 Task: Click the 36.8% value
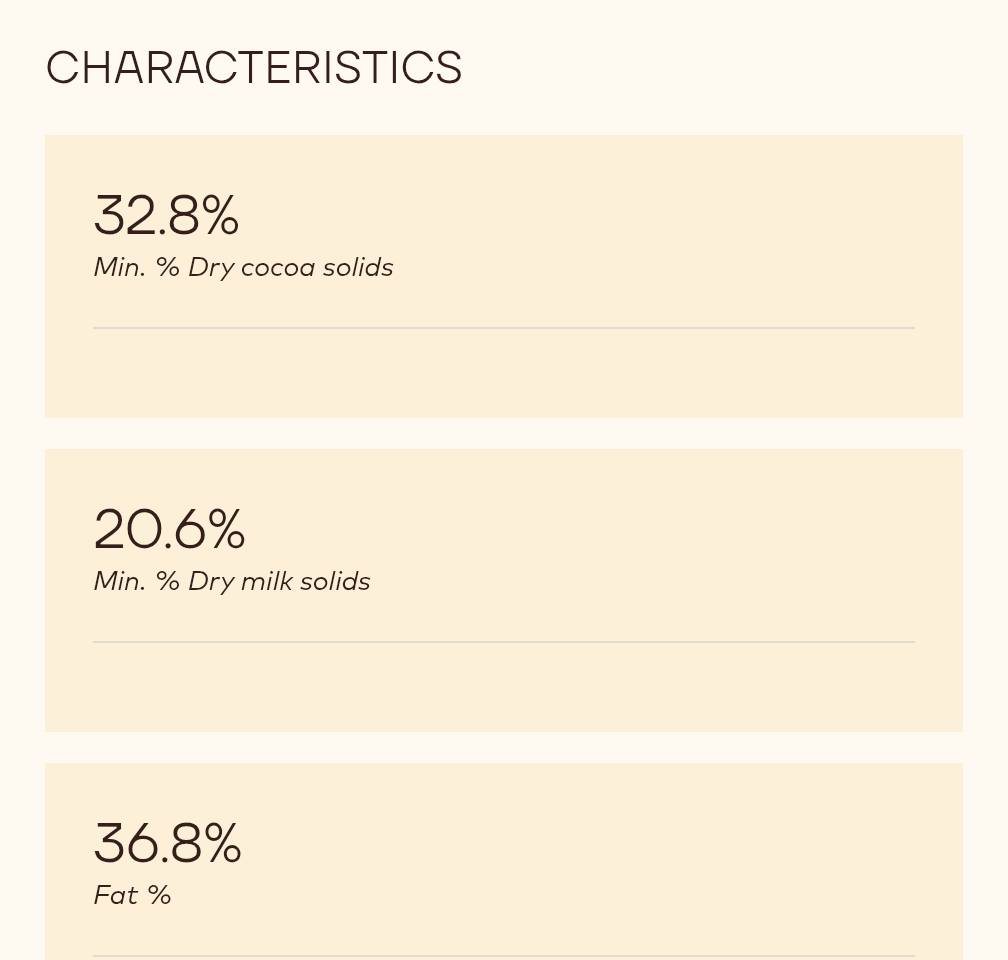168,844
